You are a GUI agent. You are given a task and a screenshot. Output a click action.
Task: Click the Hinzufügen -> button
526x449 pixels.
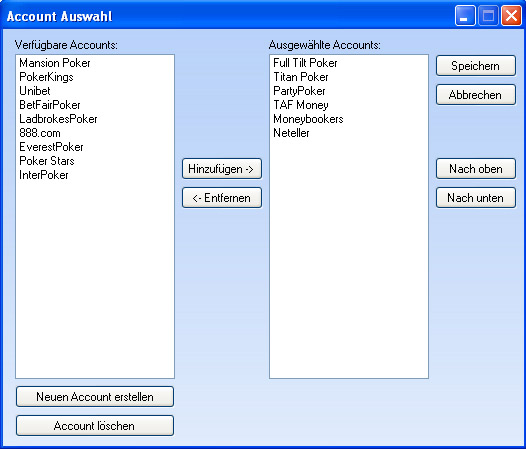(x=222, y=169)
